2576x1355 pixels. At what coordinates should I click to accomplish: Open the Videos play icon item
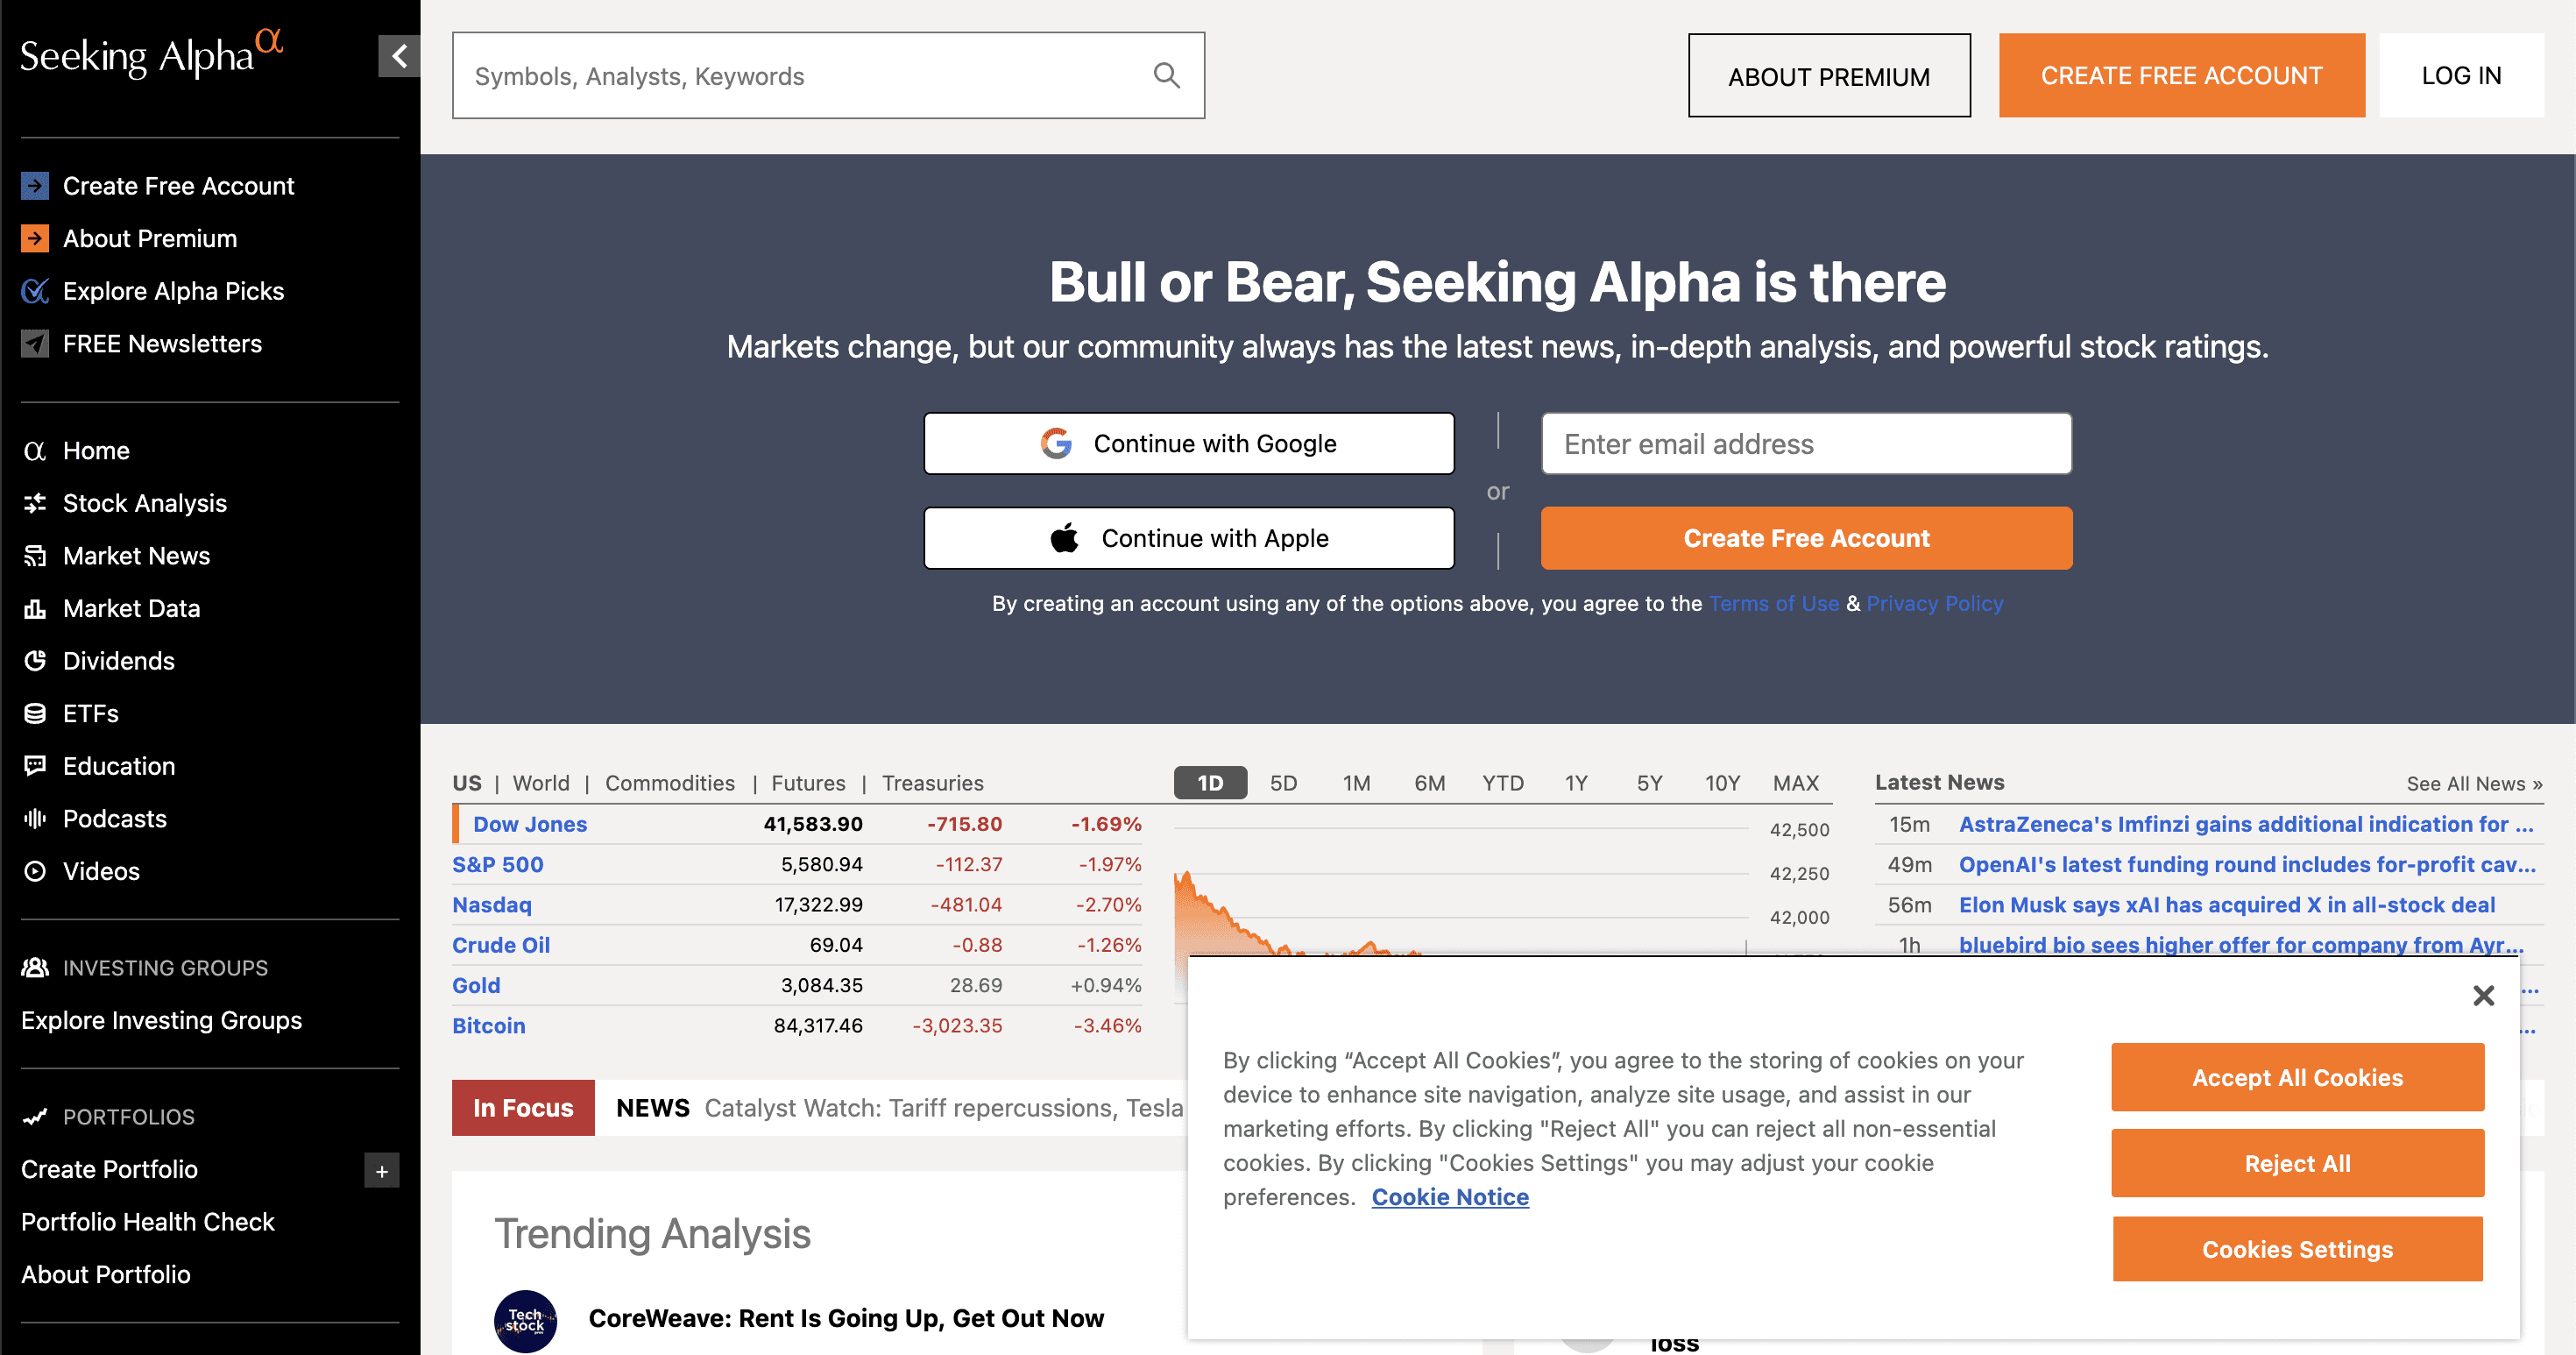[35, 871]
